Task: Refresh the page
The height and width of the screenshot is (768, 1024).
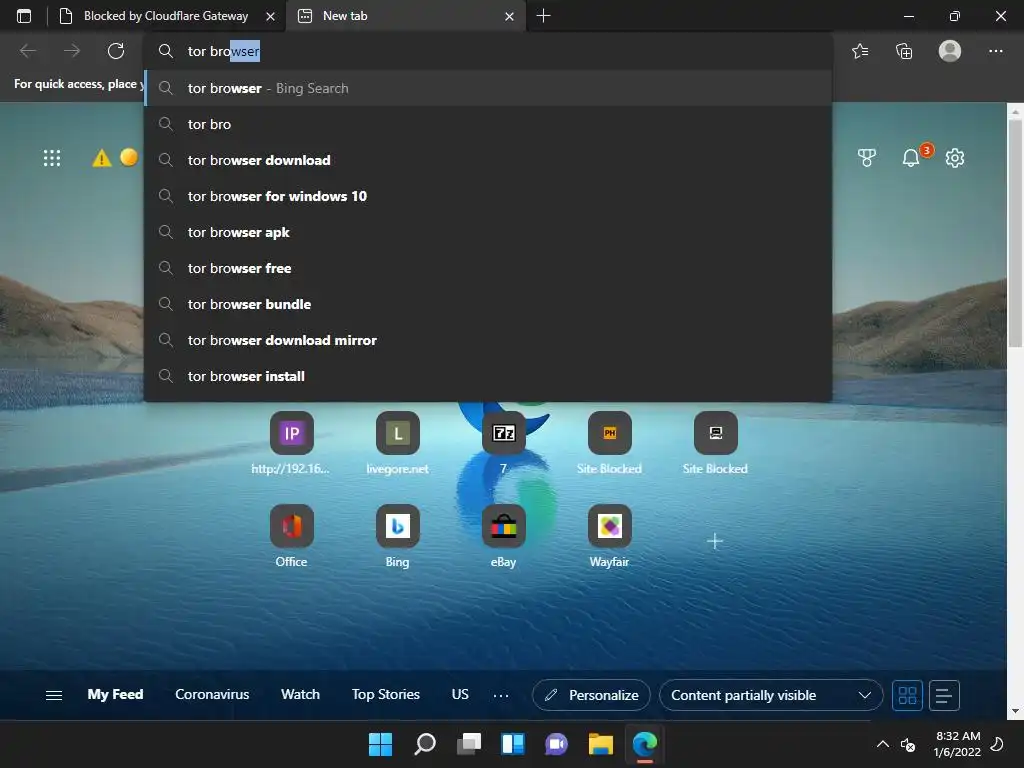Action: (116, 51)
